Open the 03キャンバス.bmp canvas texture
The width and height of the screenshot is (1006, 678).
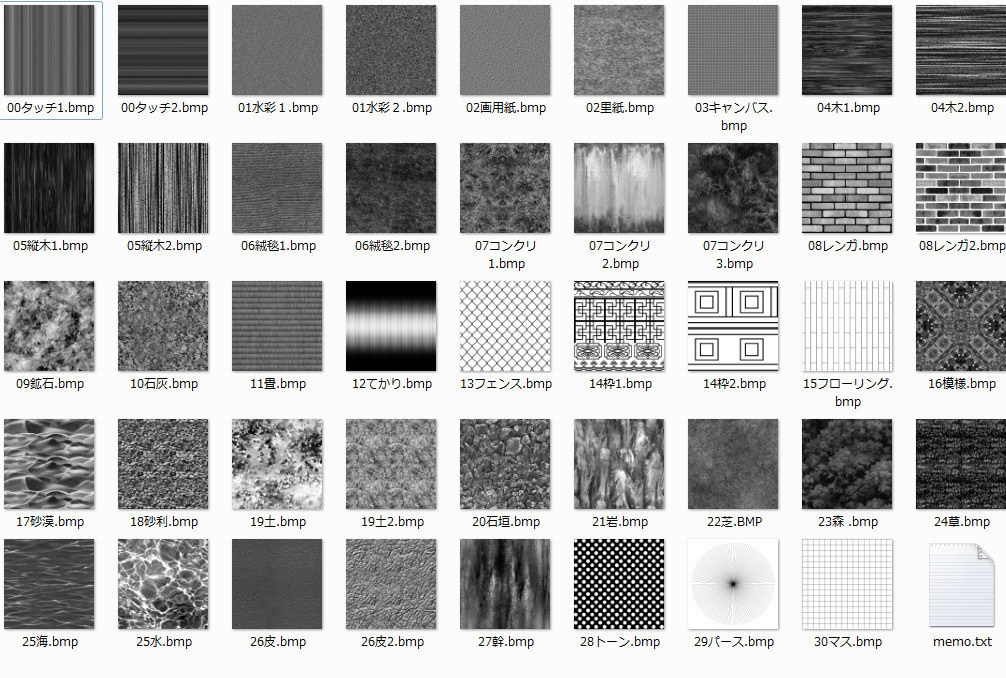coord(732,47)
